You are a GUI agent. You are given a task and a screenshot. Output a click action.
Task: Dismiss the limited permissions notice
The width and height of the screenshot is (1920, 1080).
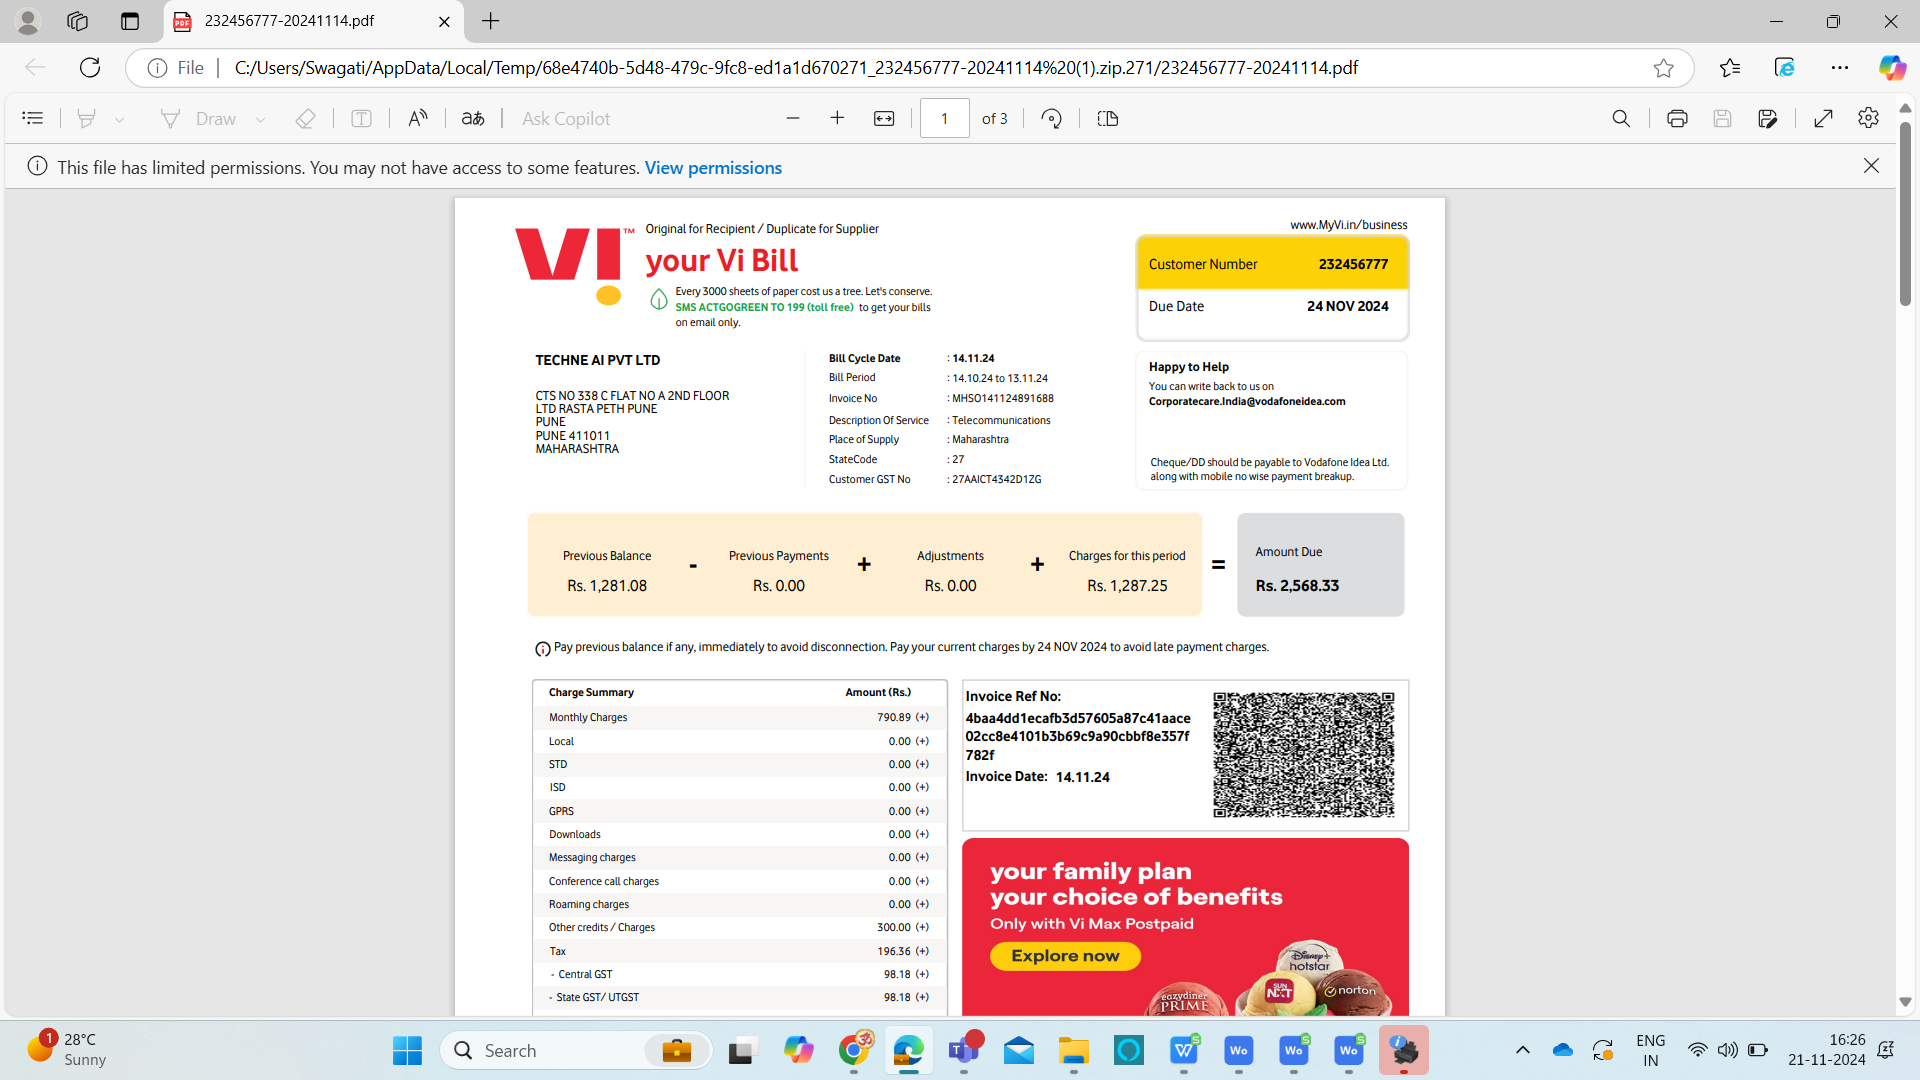[x=1871, y=166]
